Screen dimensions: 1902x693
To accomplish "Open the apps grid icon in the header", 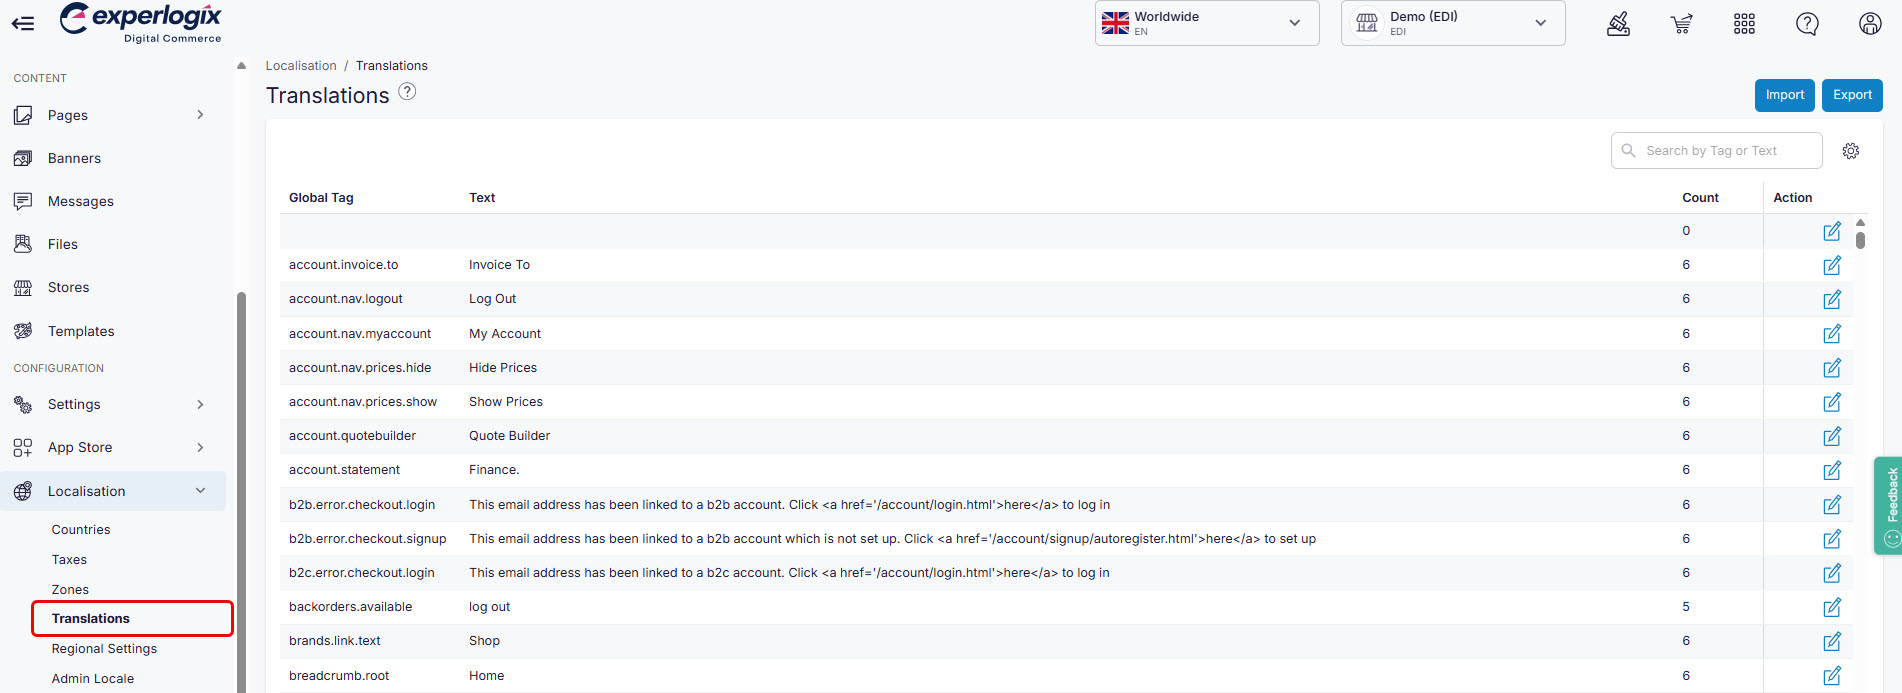I will coord(1744,24).
